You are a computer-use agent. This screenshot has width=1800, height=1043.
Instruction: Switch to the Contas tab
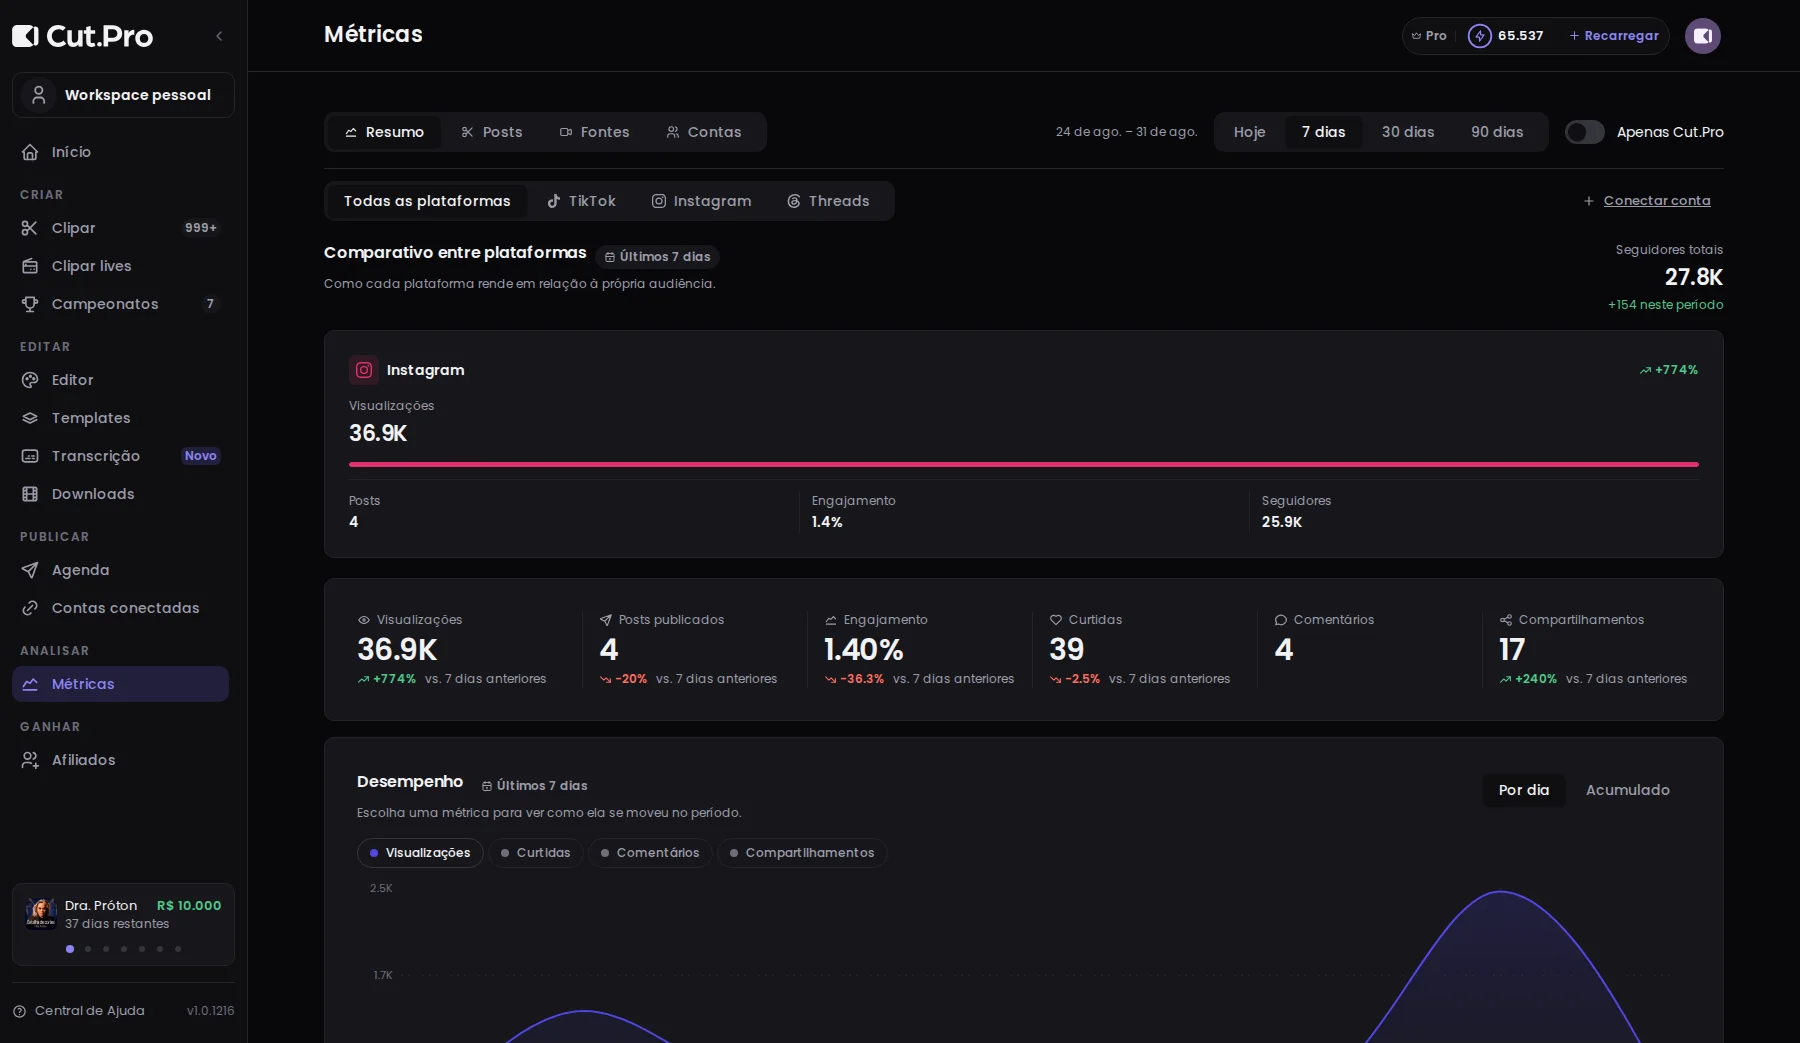[704, 132]
